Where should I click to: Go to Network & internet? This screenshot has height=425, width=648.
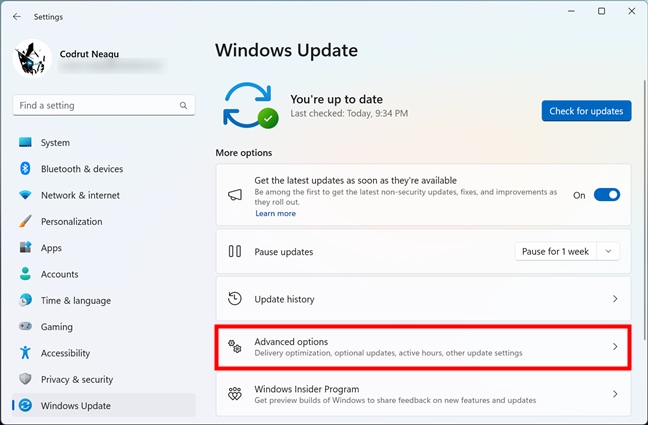click(x=80, y=195)
